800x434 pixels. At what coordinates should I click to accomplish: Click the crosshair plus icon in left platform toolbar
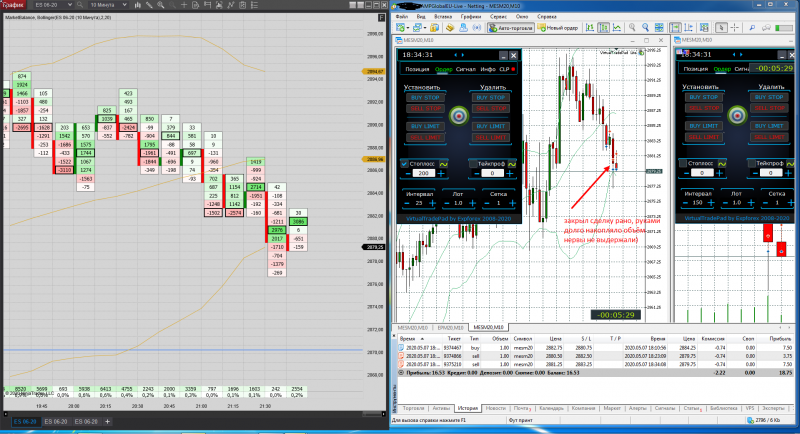pos(184,5)
